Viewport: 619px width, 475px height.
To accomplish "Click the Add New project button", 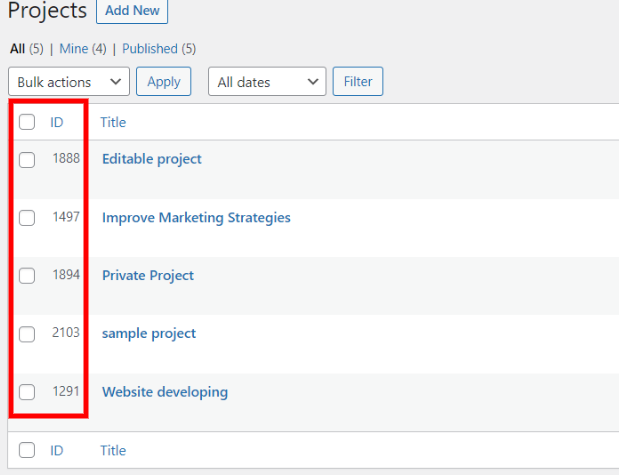I will pyautogui.click(x=132, y=12).
